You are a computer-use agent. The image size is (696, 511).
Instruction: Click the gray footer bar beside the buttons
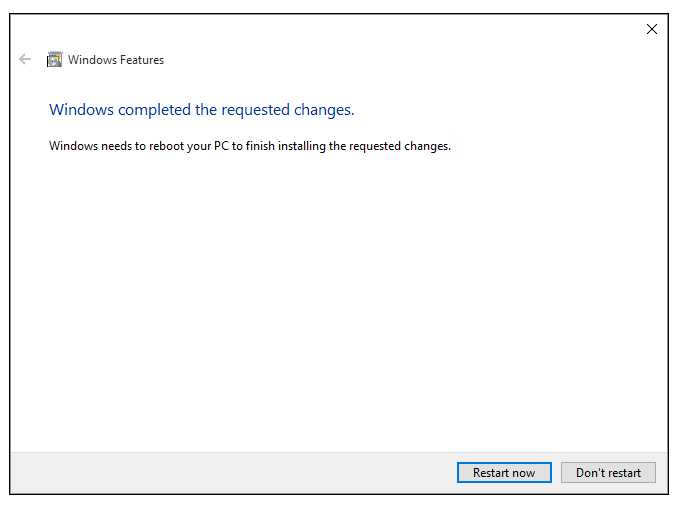231,473
